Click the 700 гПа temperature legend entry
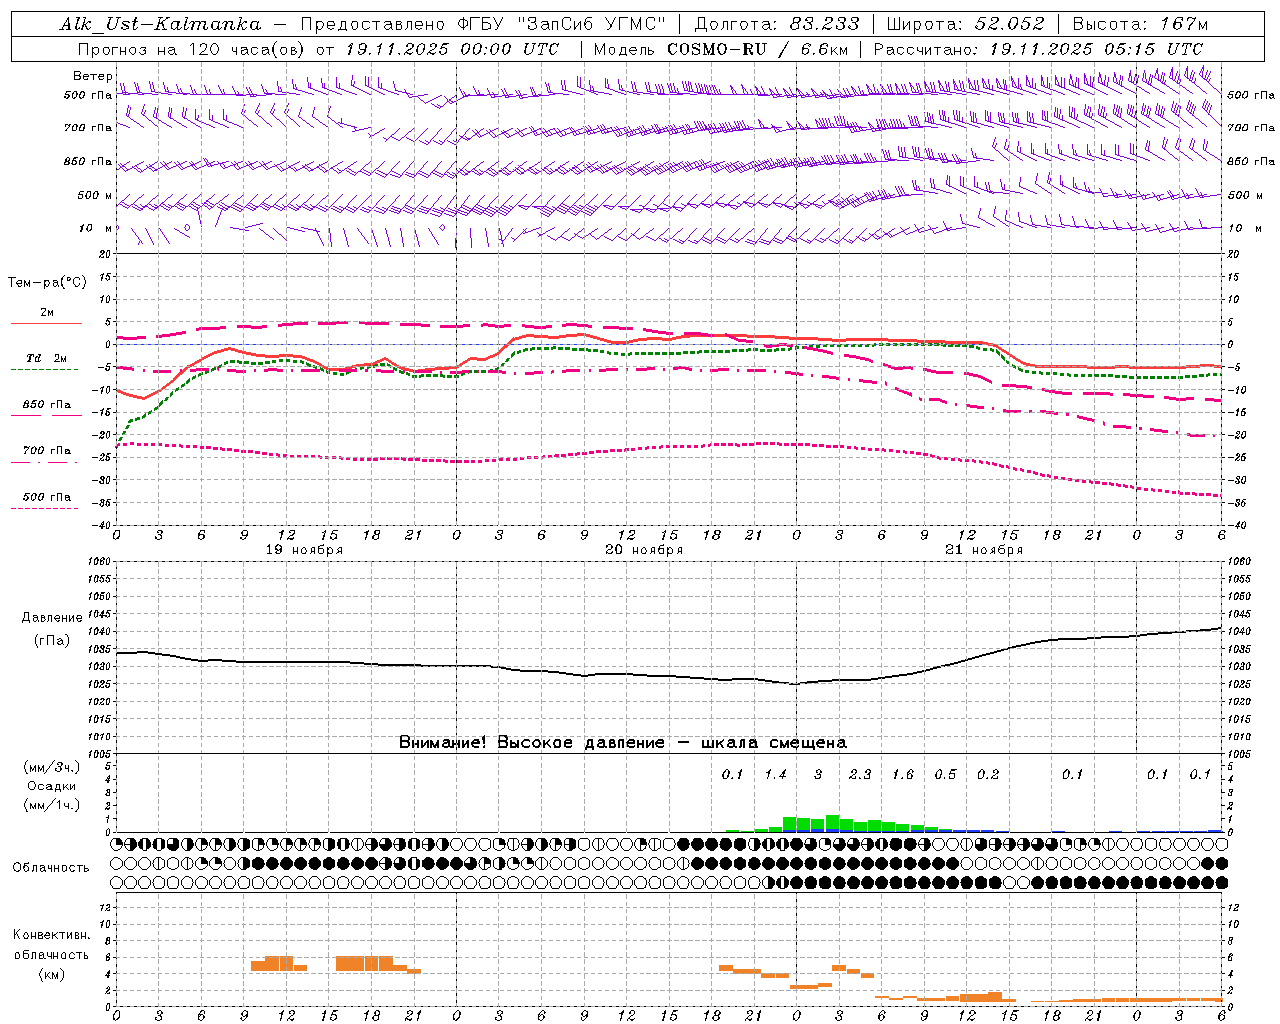Screen dimensions: 1280x1024 [47, 450]
